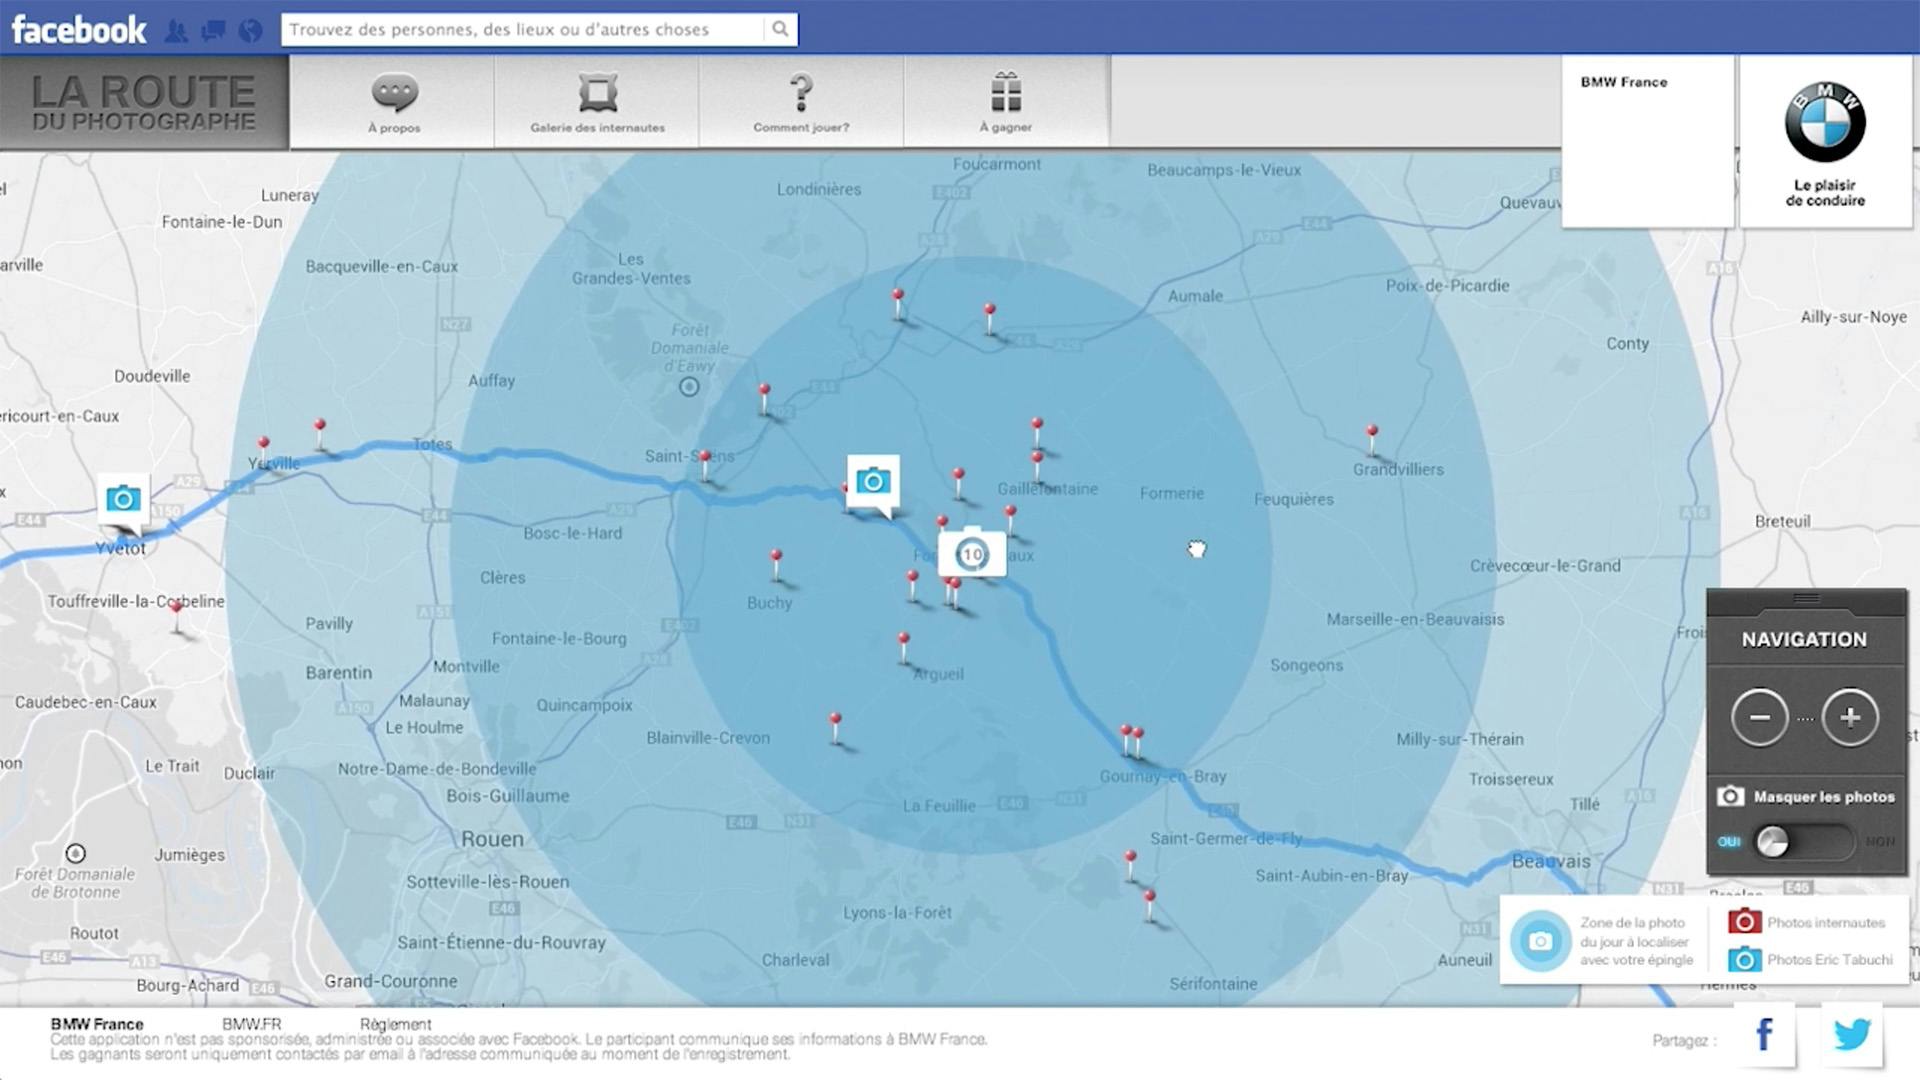Open blue camera photo marker near Saint-Saëns
Image resolution: width=1920 pixels, height=1080 pixels.
click(x=873, y=482)
